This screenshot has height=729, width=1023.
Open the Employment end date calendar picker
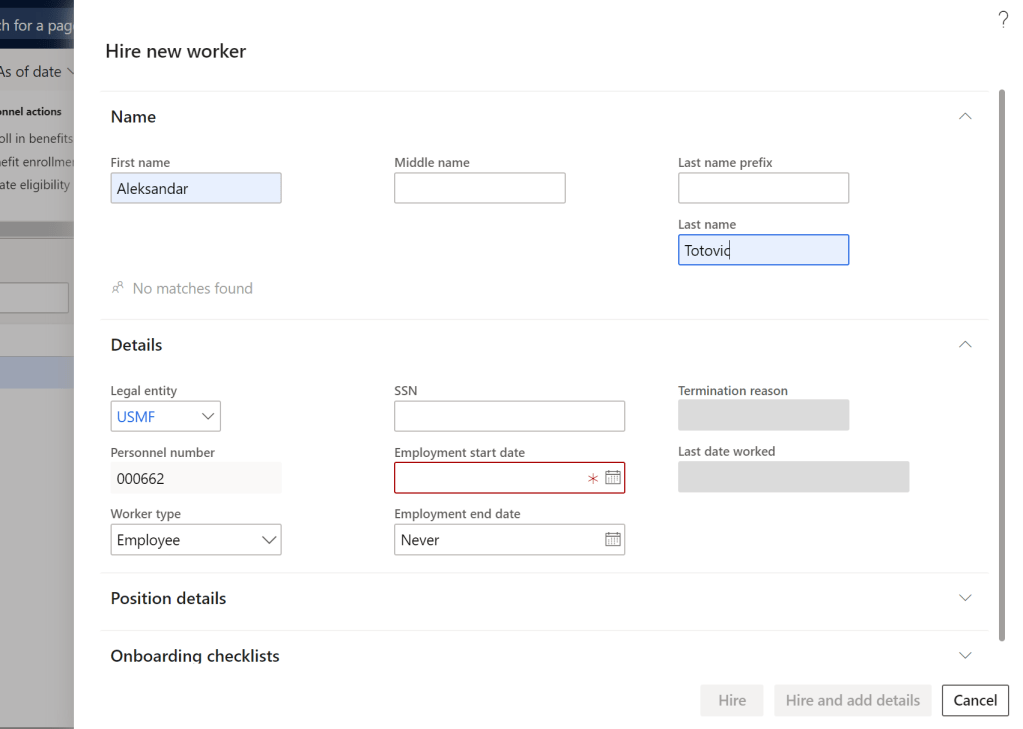[613, 540]
